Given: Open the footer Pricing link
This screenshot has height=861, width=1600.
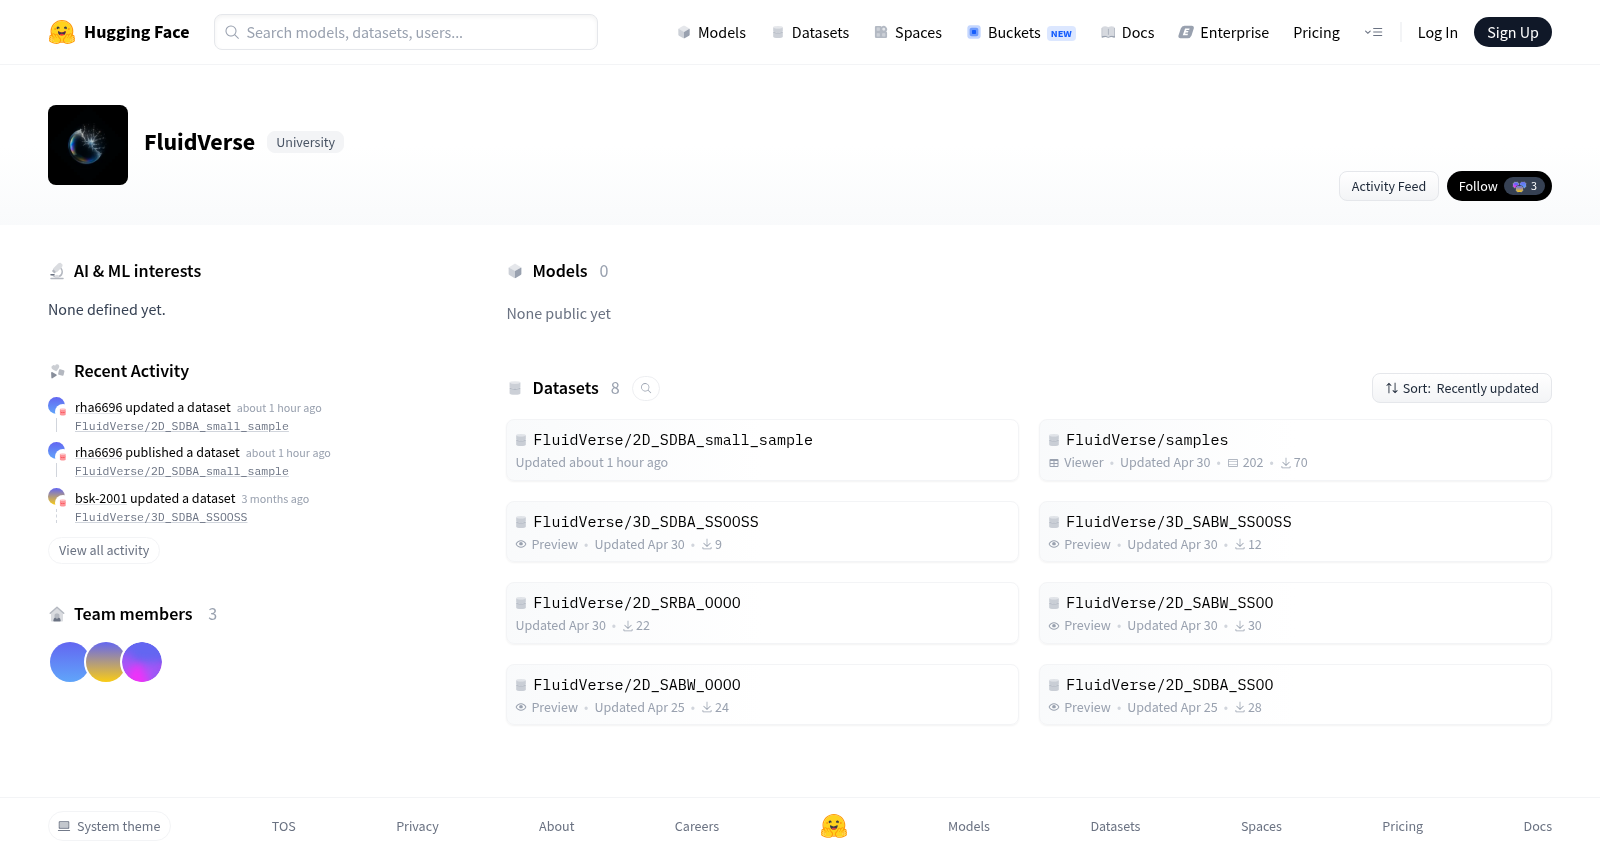Looking at the screenshot, I should (x=1402, y=826).
